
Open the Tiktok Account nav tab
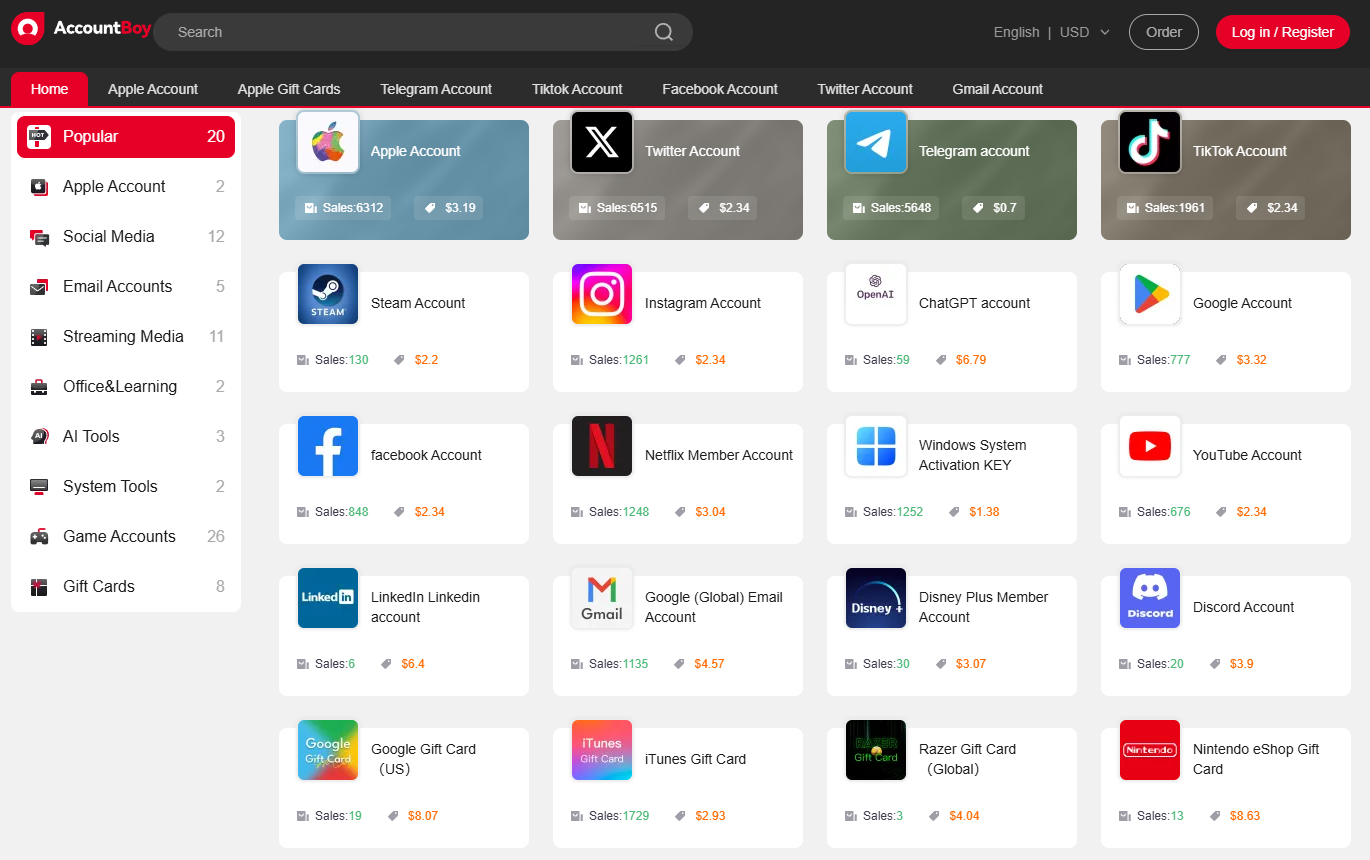point(577,89)
